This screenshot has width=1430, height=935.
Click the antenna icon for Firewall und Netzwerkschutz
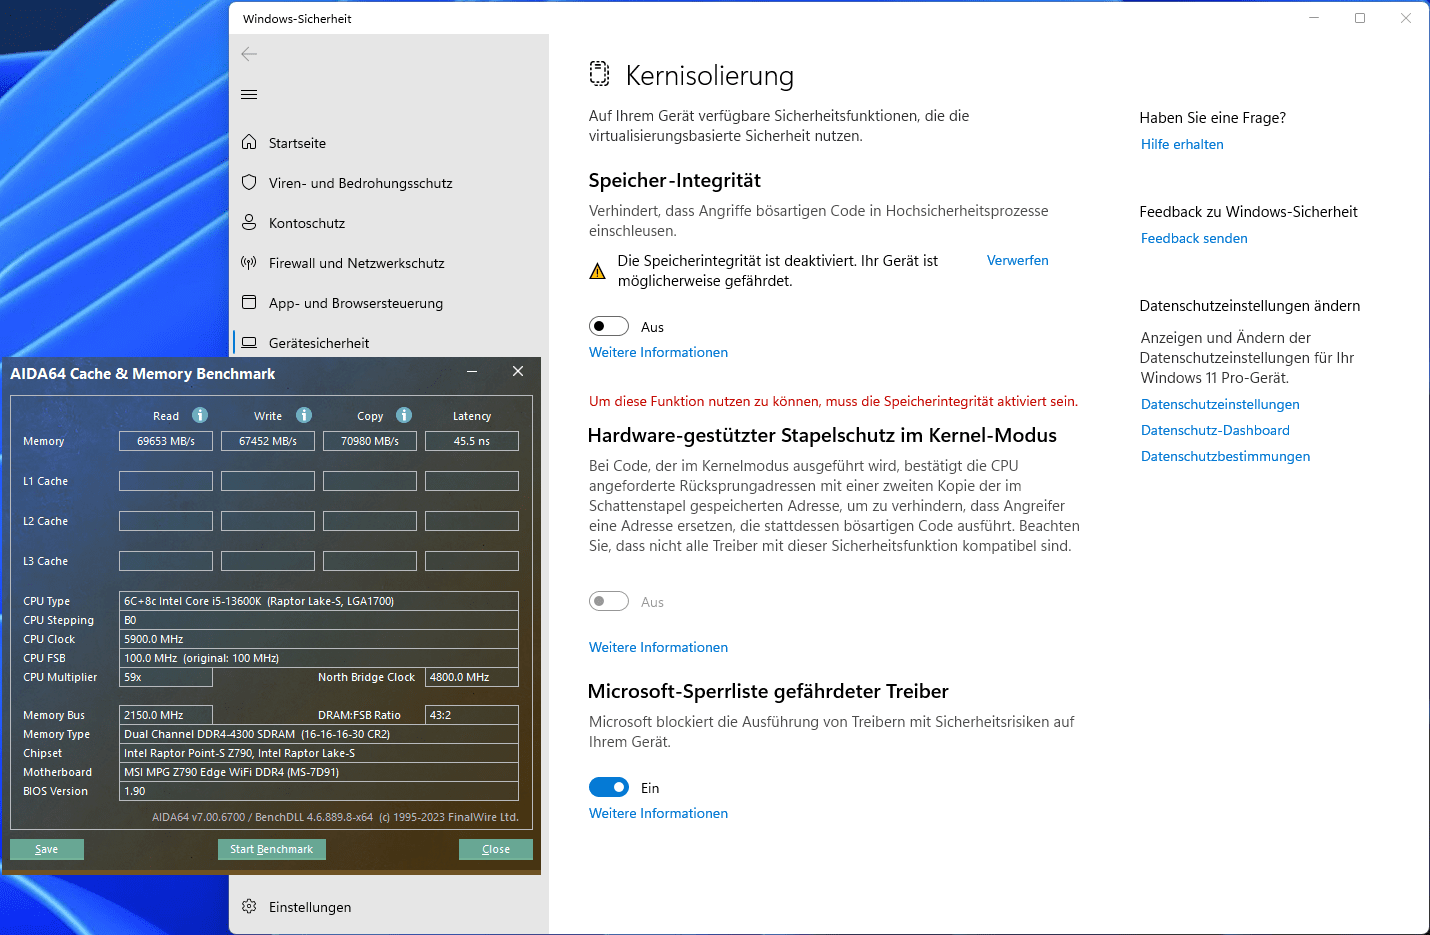249,263
